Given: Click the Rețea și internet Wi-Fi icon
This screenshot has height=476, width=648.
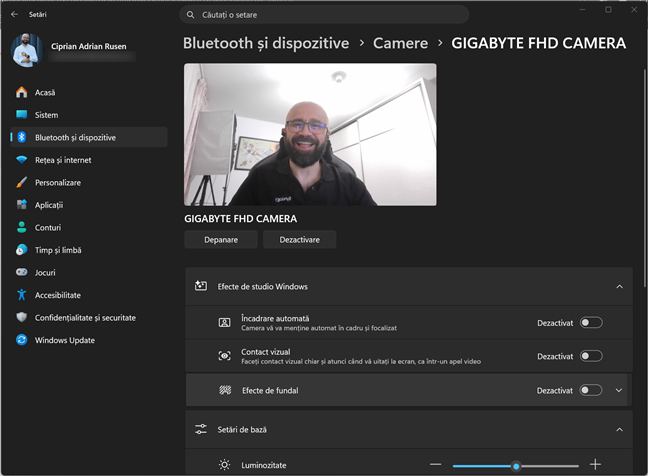Looking at the screenshot, I should 21,160.
